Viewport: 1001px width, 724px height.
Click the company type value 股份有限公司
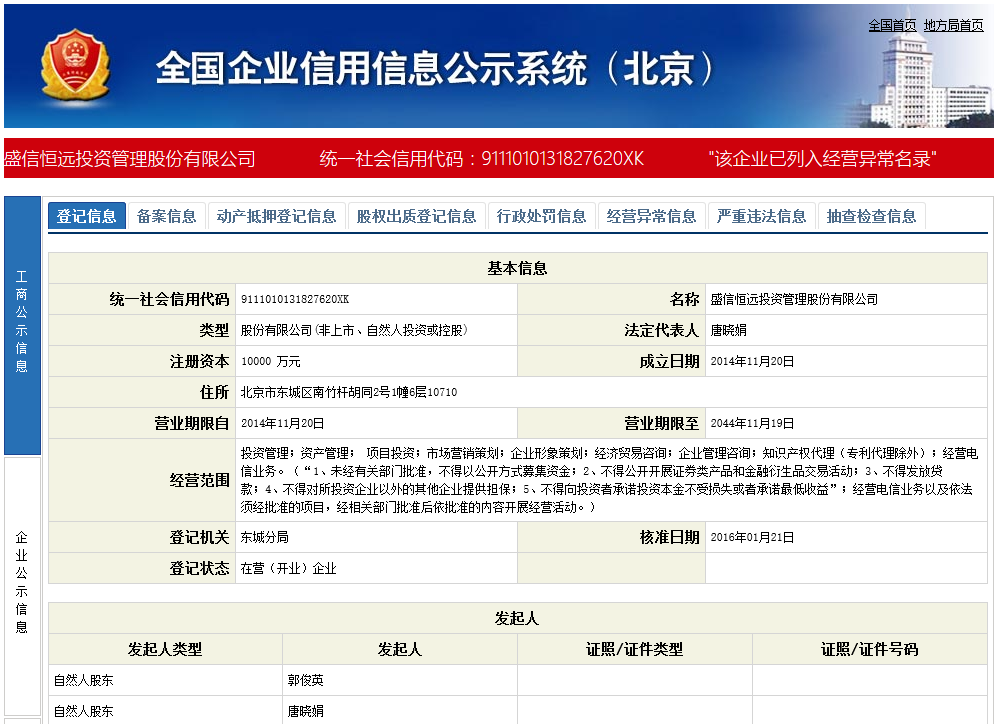[354, 330]
